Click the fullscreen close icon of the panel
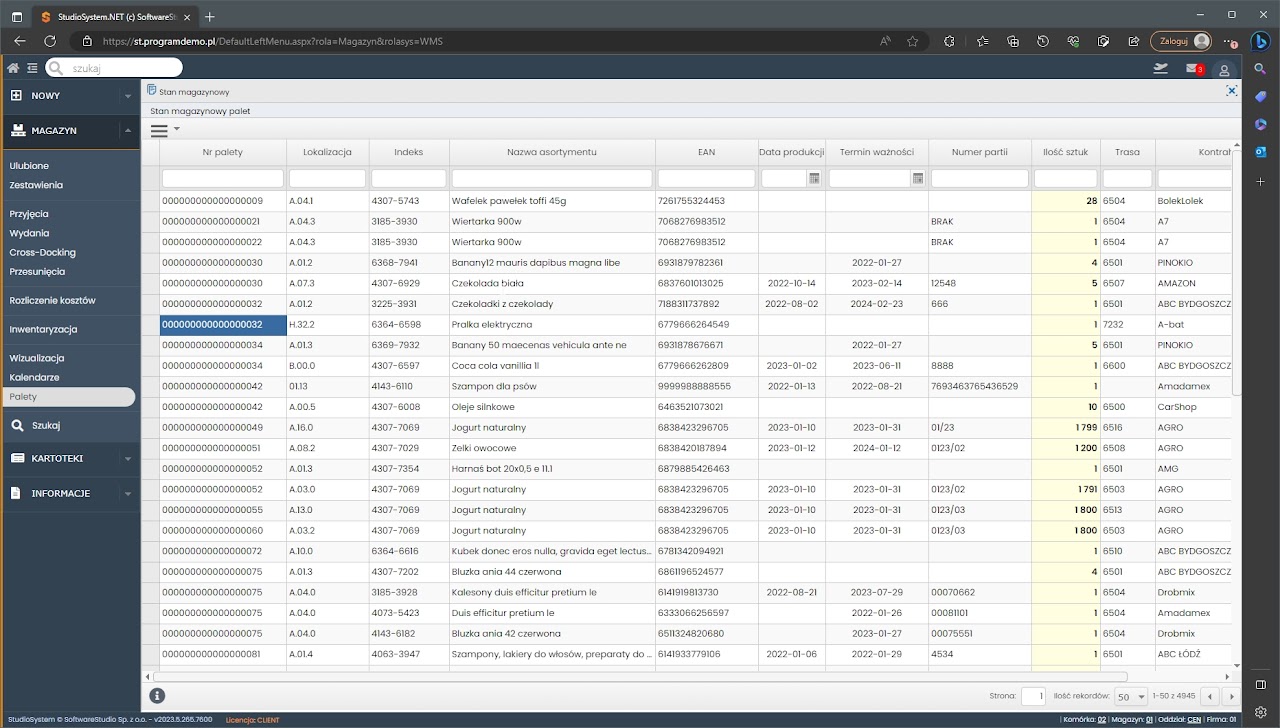The height and width of the screenshot is (728, 1280). coord(1232,91)
